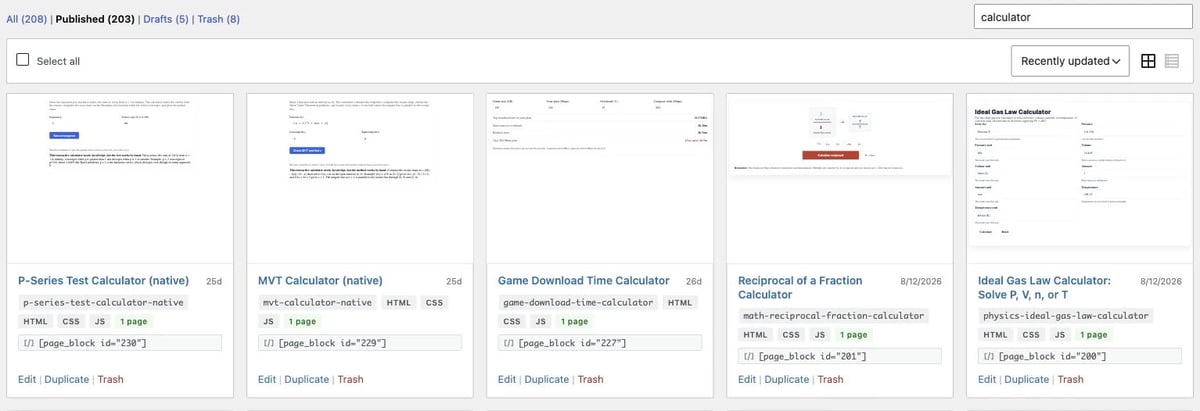The image size is (1200, 411).
Task: Trash the Game Download Time Calculator
Action: click(x=590, y=380)
